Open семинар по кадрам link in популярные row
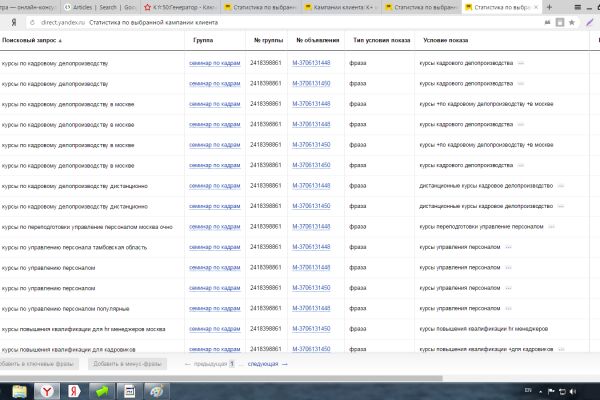Image resolution: width=600 pixels, height=400 pixels. coord(214,309)
